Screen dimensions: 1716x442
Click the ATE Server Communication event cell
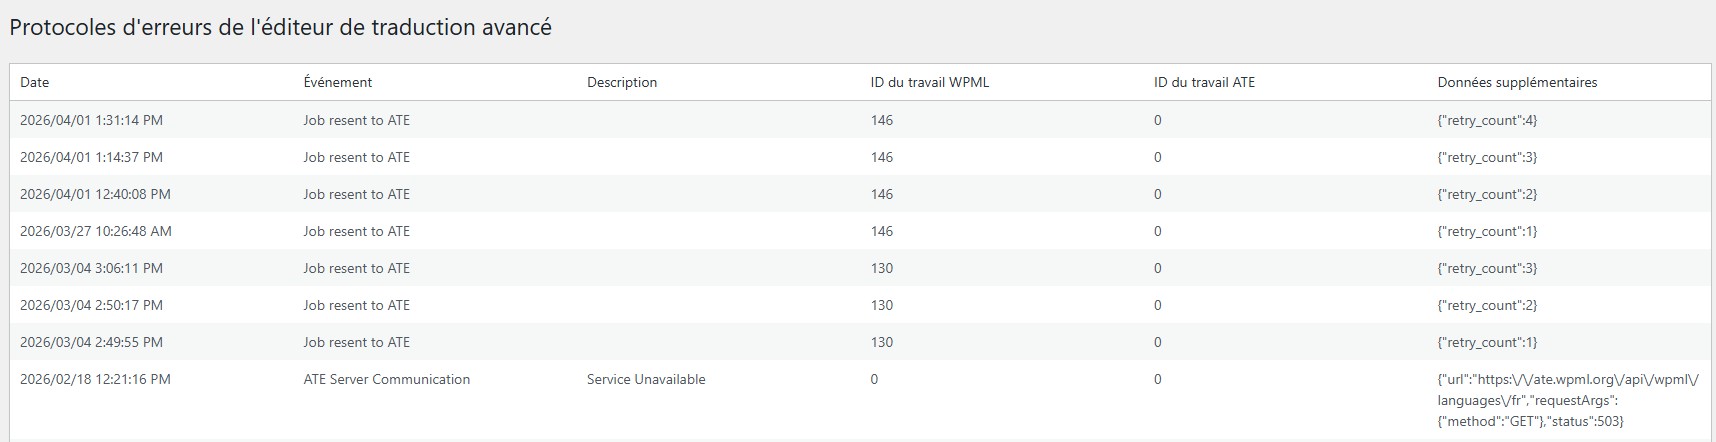(x=387, y=379)
